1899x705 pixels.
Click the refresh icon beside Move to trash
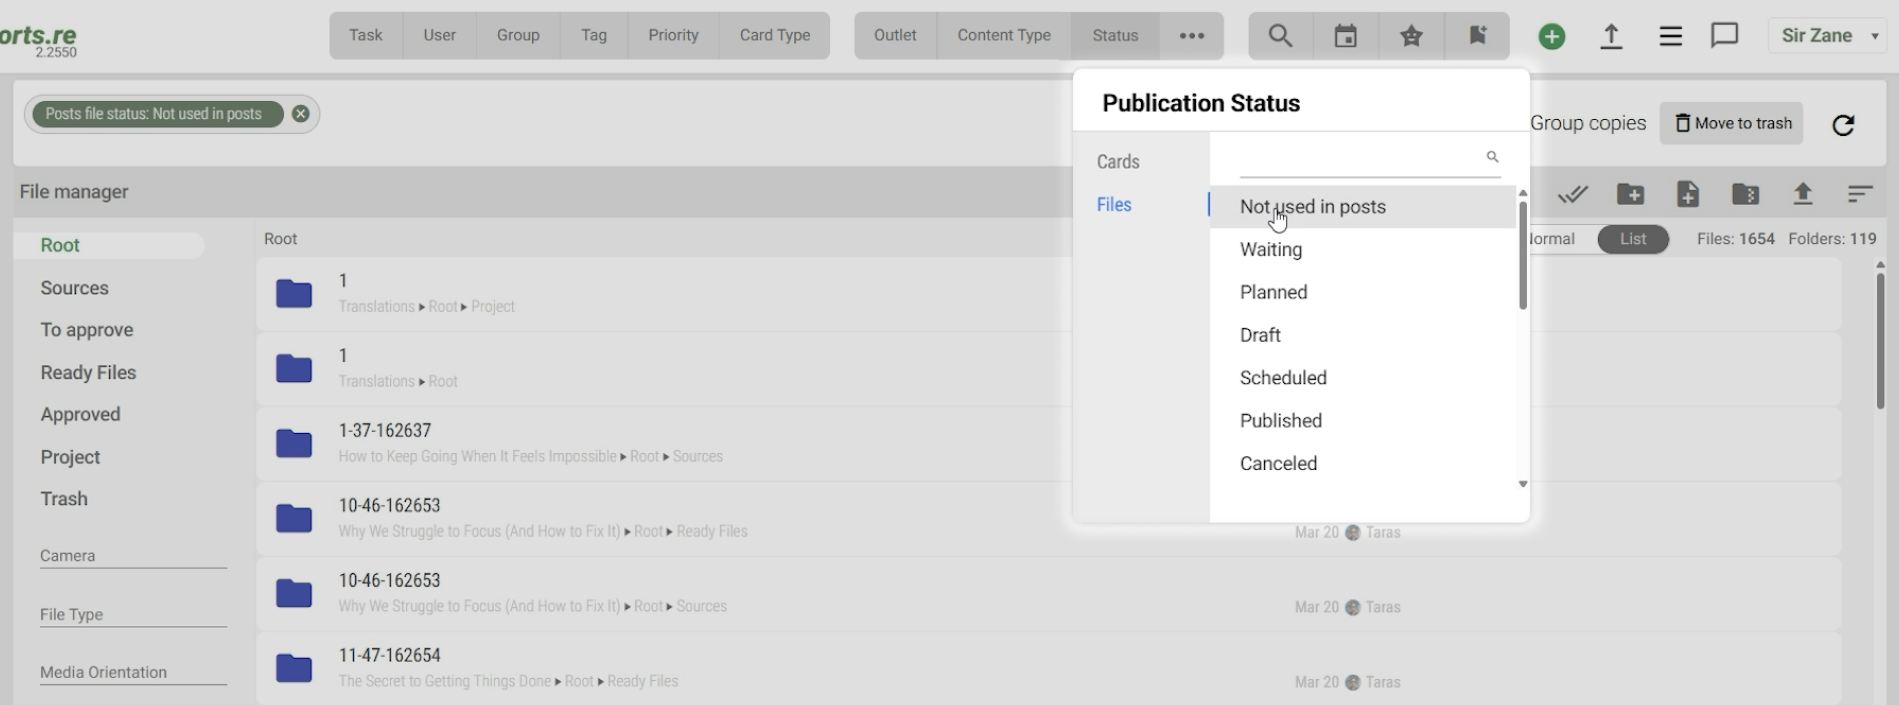tap(1842, 125)
